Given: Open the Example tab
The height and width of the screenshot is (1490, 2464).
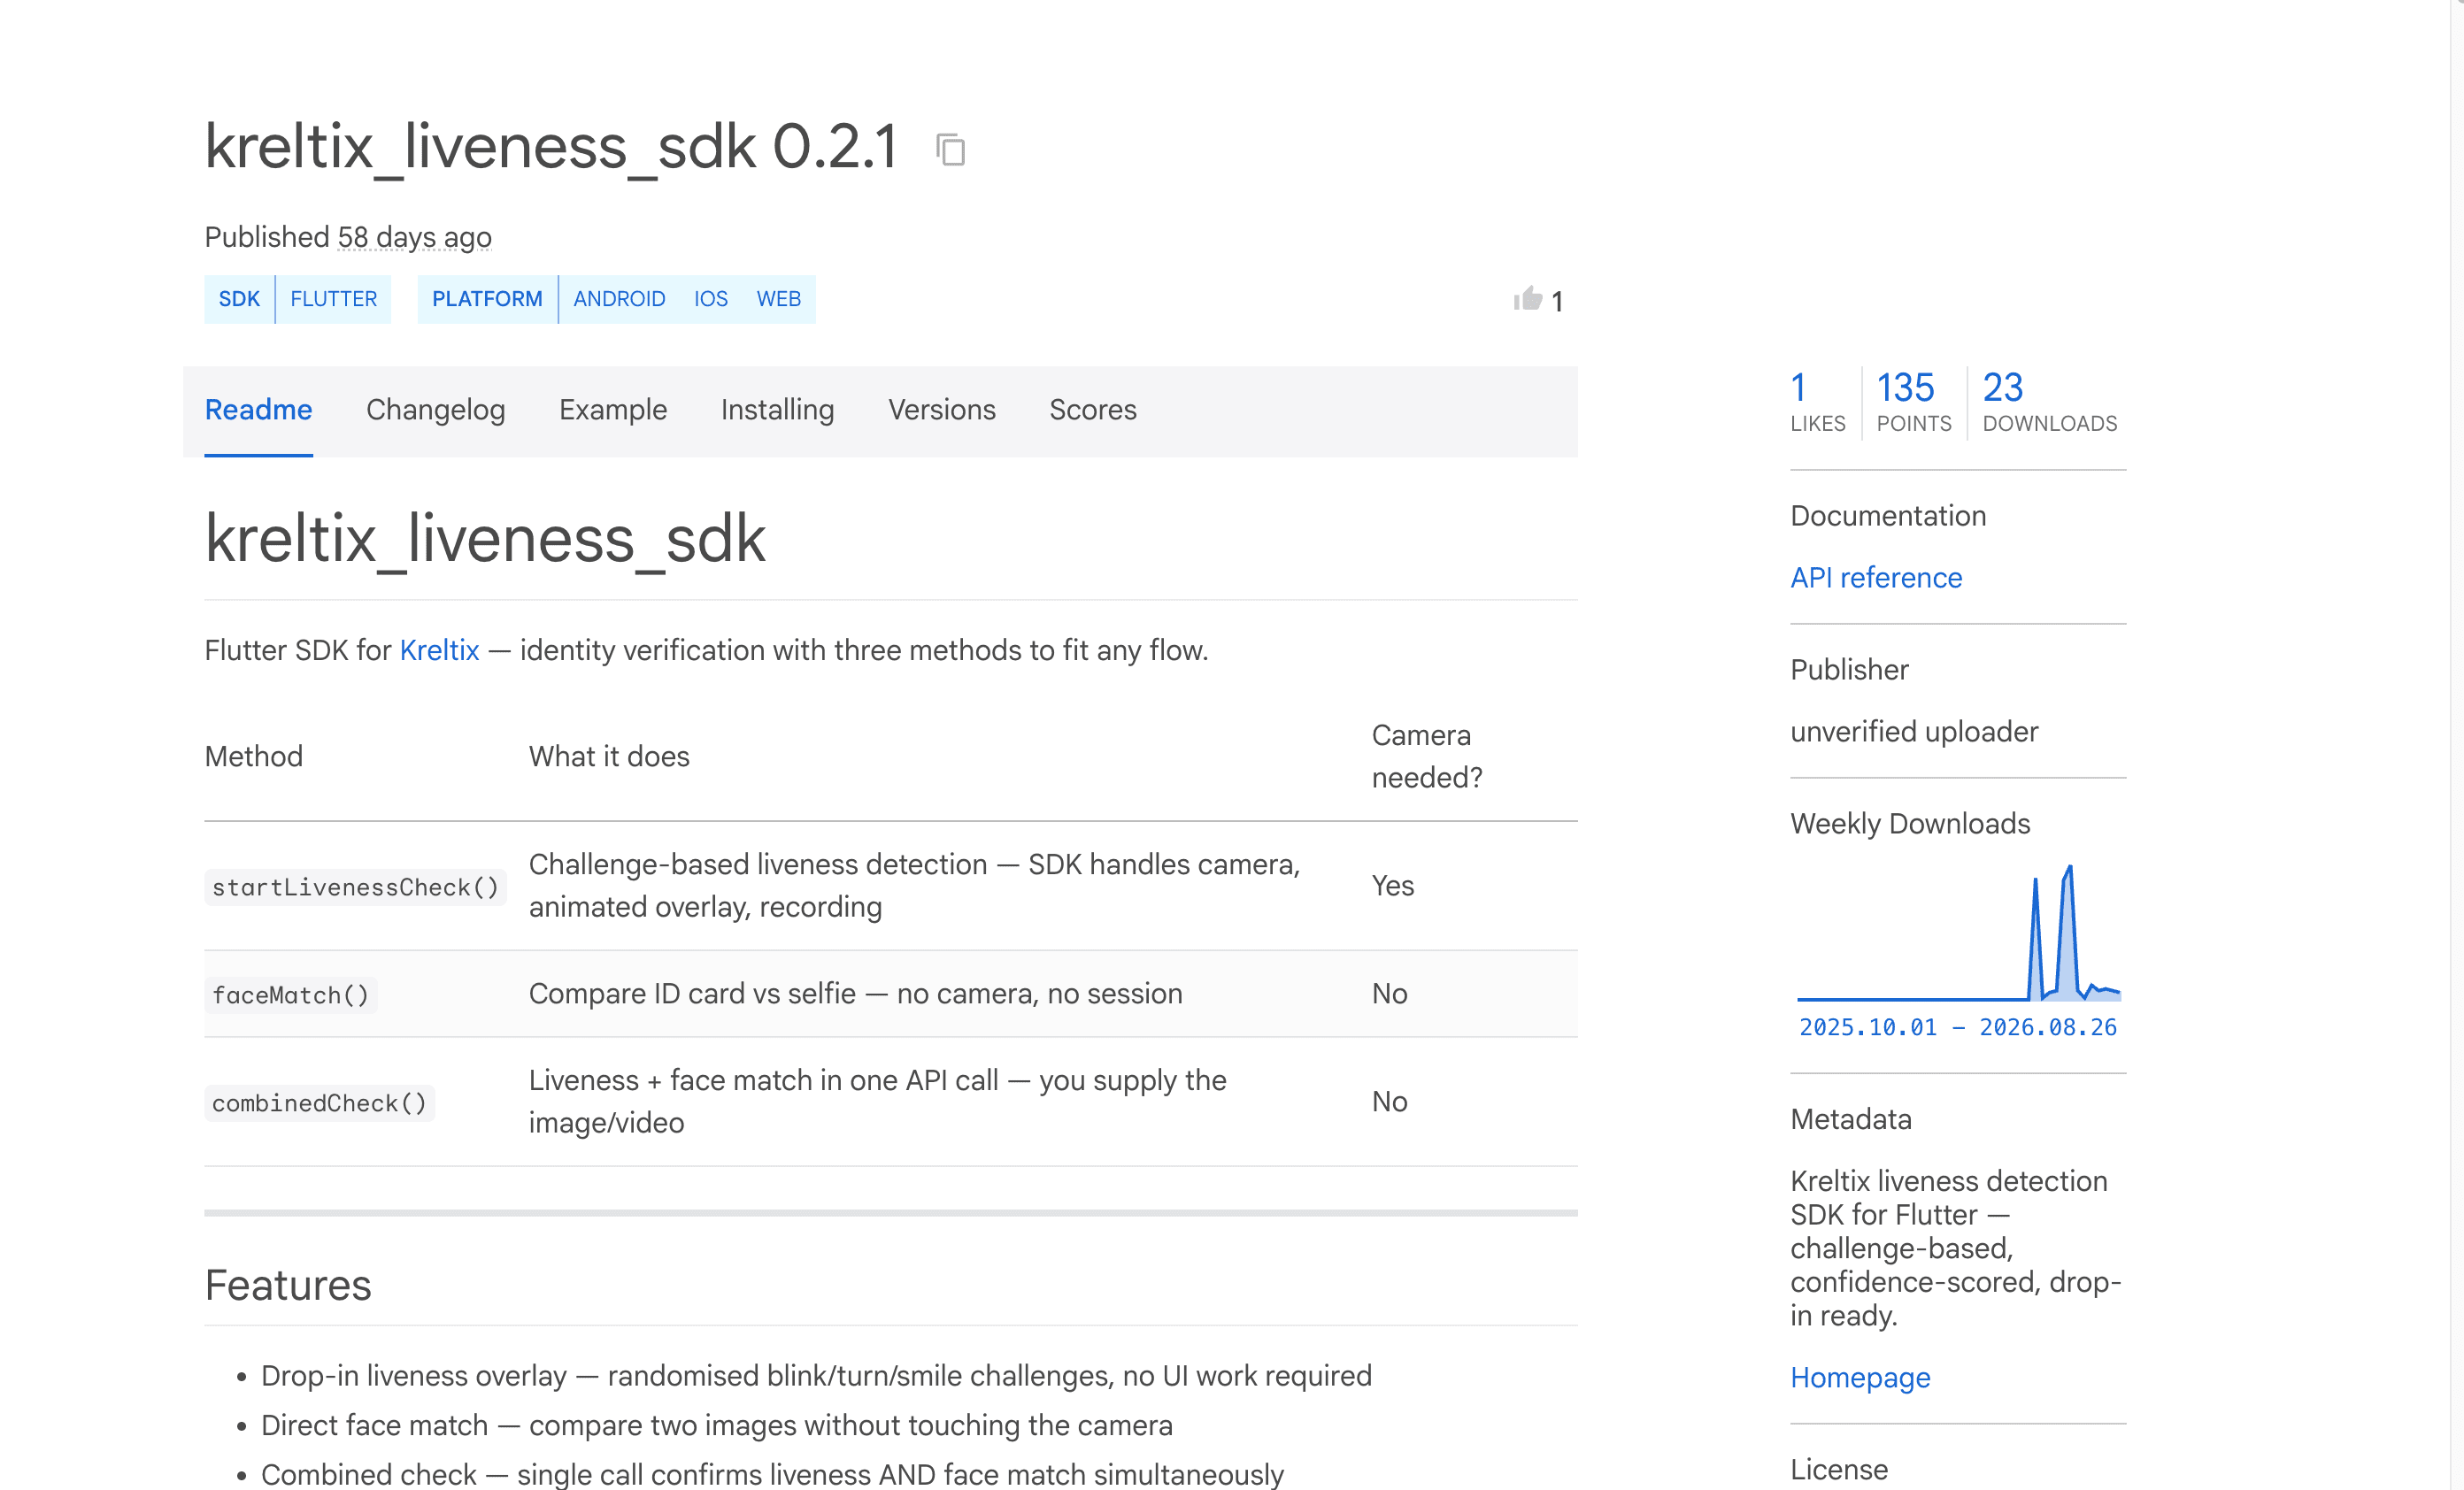Looking at the screenshot, I should tap(613, 410).
